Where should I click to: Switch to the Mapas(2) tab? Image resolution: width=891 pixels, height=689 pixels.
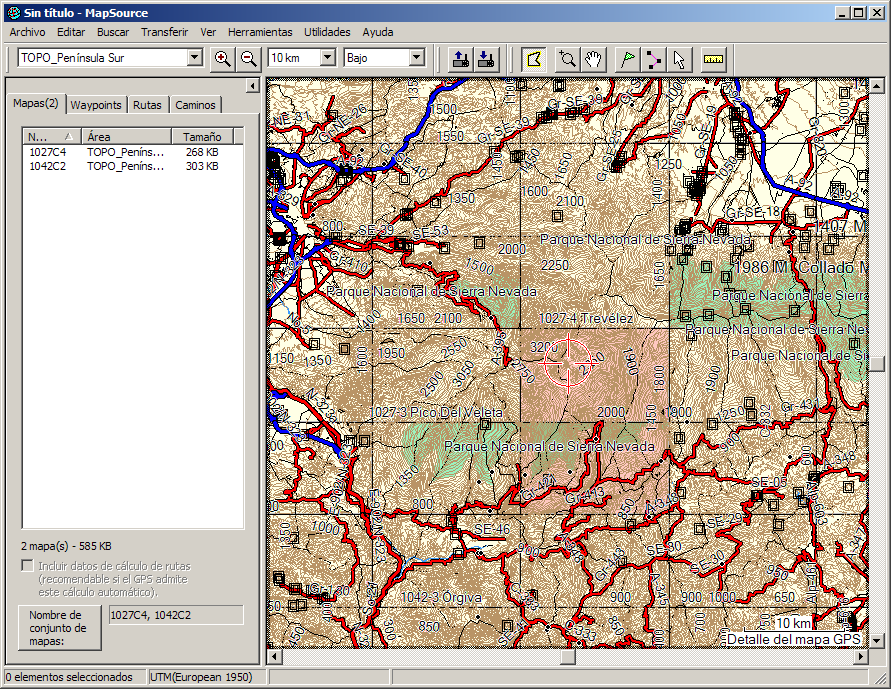point(36,103)
